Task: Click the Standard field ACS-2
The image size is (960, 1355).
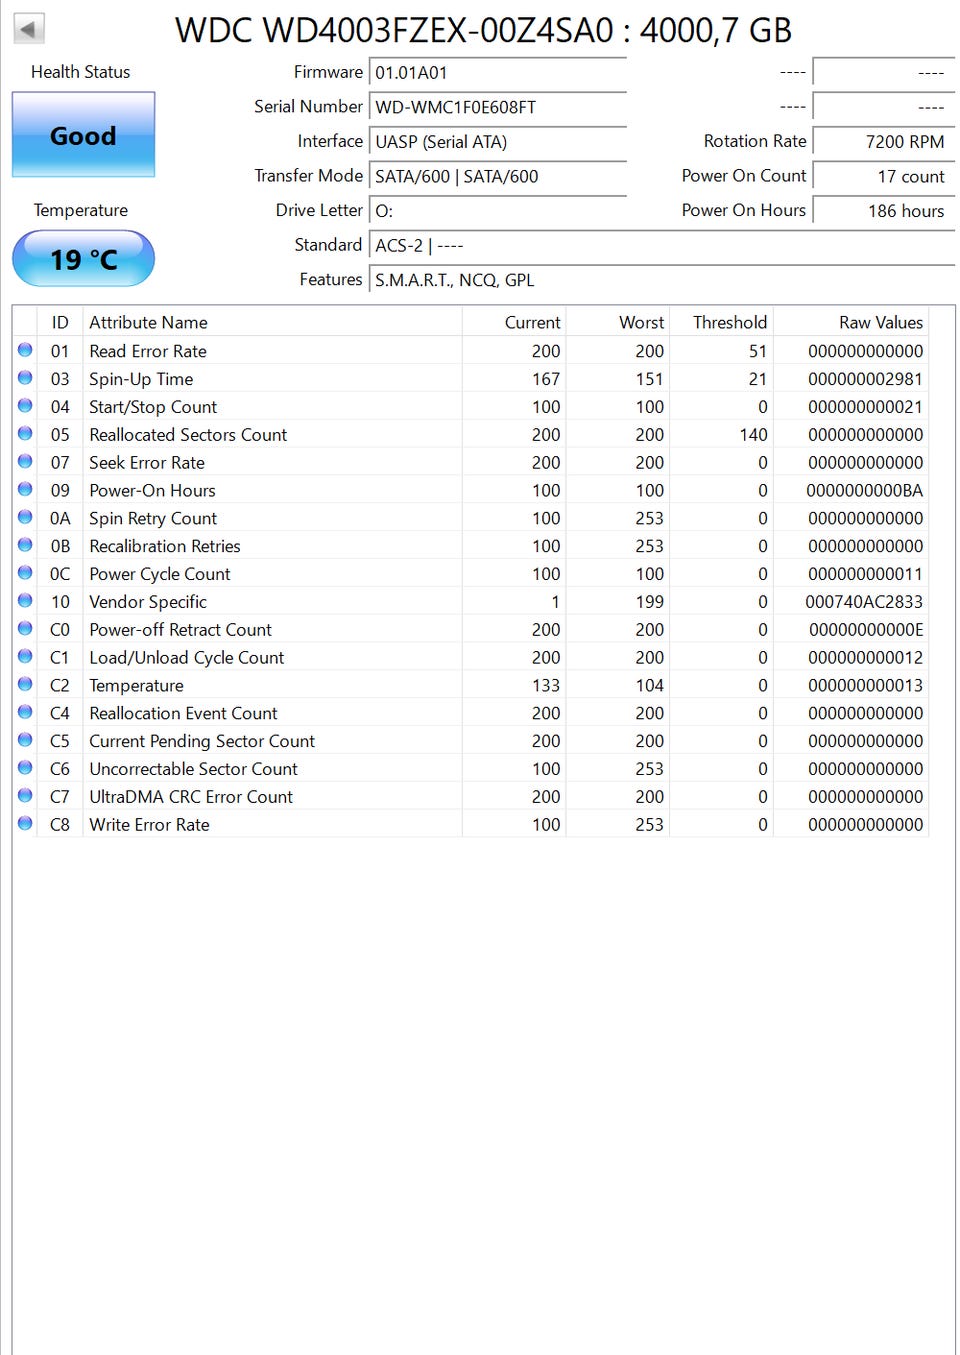Action: pos(662,245)
